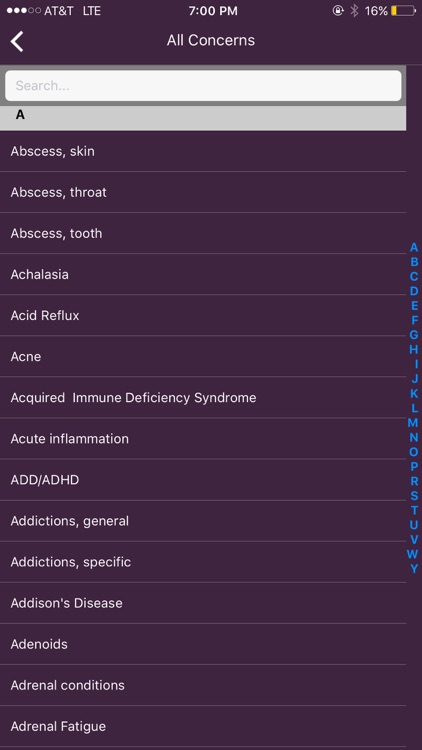The height and width of the screenshot is (750, 422).
Task: Open Addison's Disease entry
Action: click(x=203, y=604)
